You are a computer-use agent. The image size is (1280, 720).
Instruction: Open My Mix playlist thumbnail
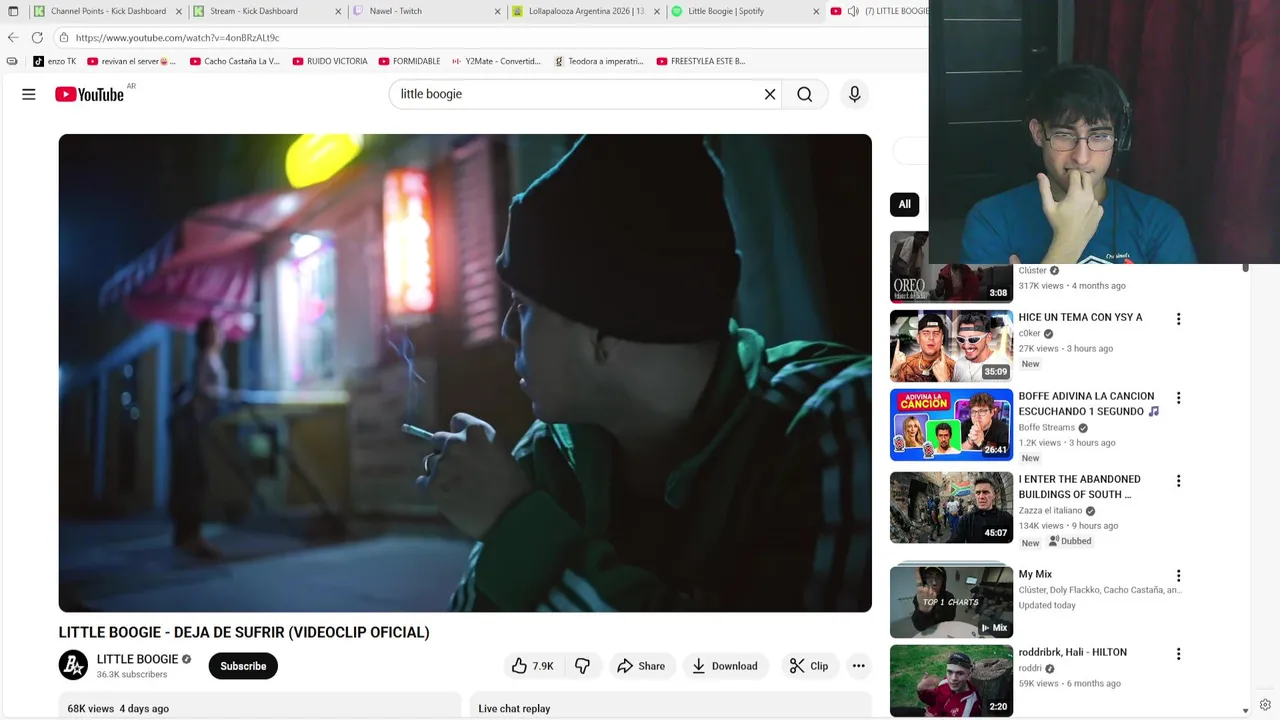(x=951, y=602)
